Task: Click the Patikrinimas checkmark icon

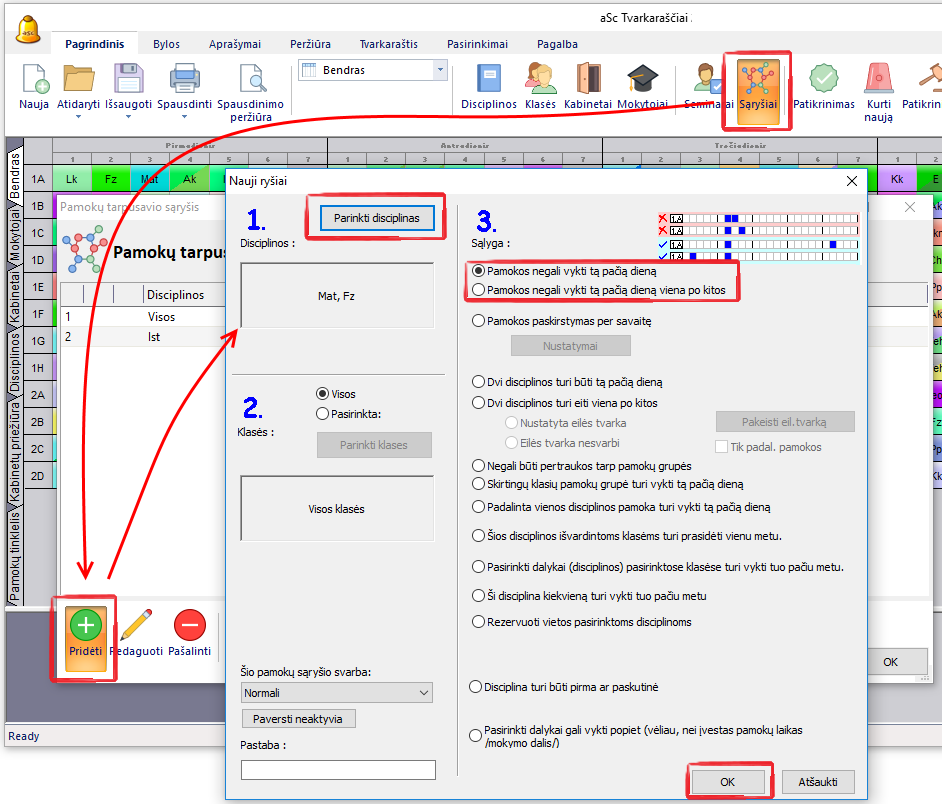Action: [x=823, y=80]
